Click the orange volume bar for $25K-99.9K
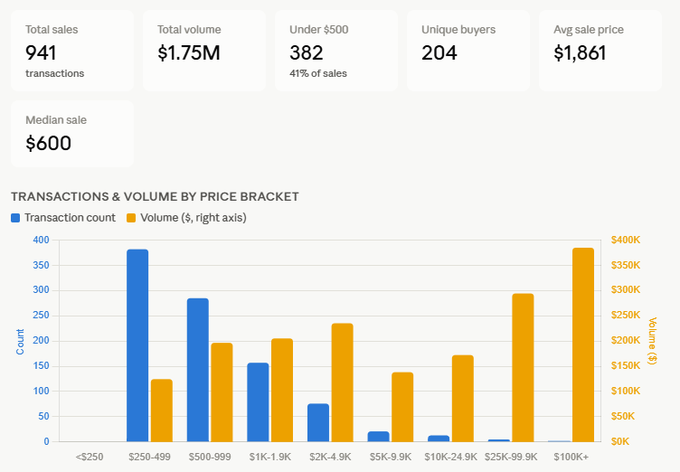 (x=523, y=367)
